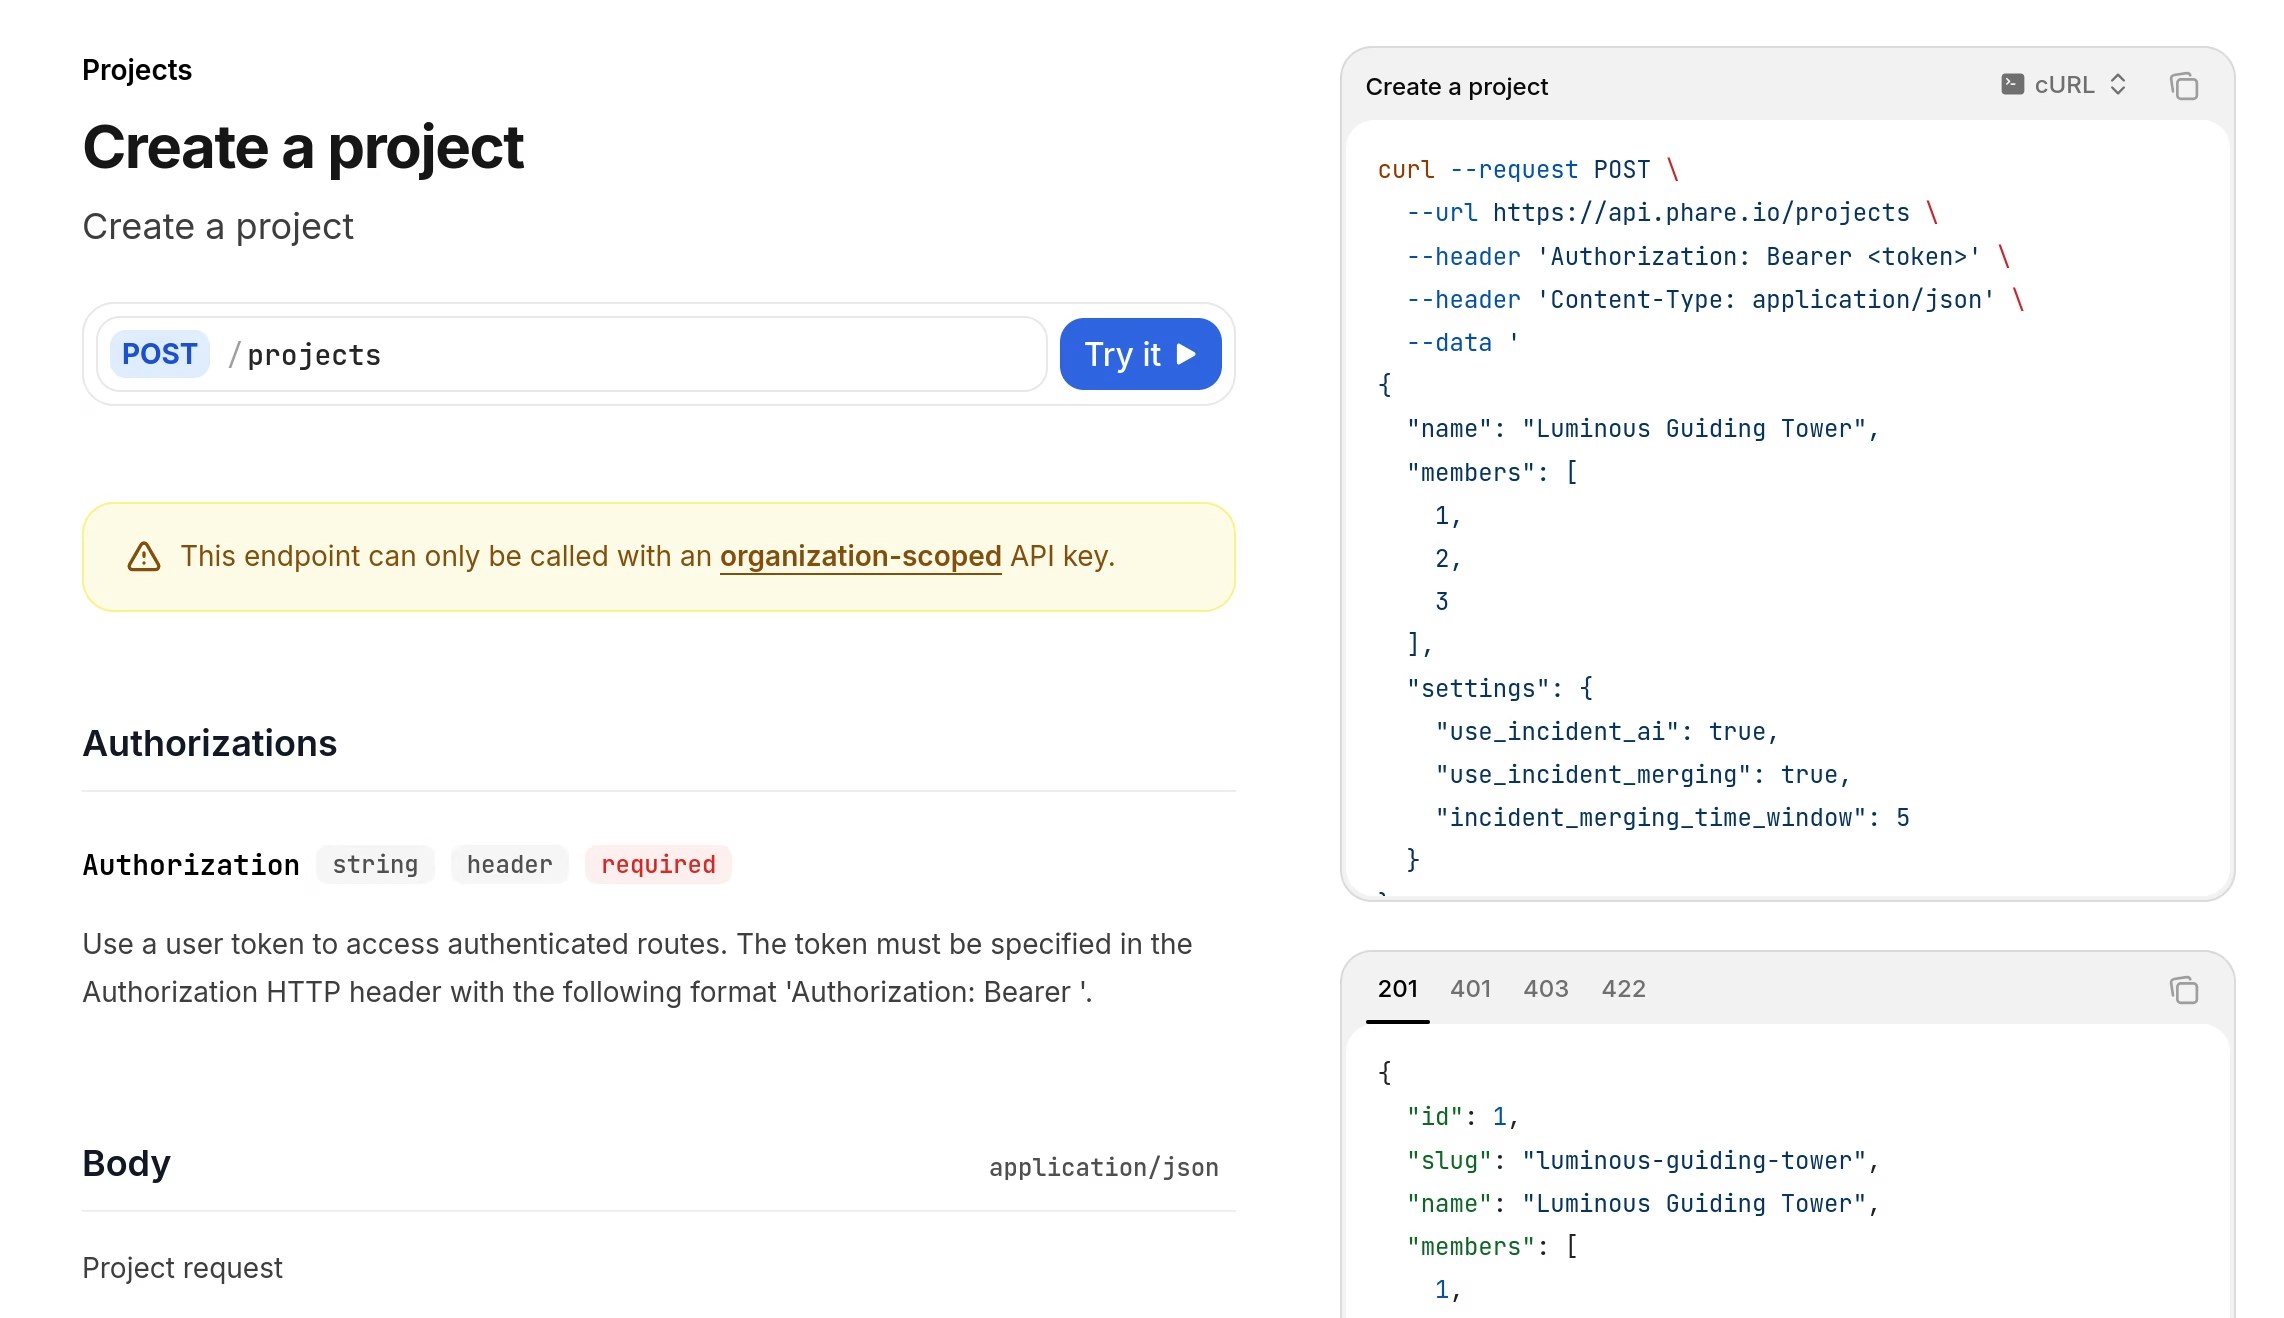Click the warning triangle in the yellow callout
The width and height of the screenshot is (2284, 1318).
143,557
